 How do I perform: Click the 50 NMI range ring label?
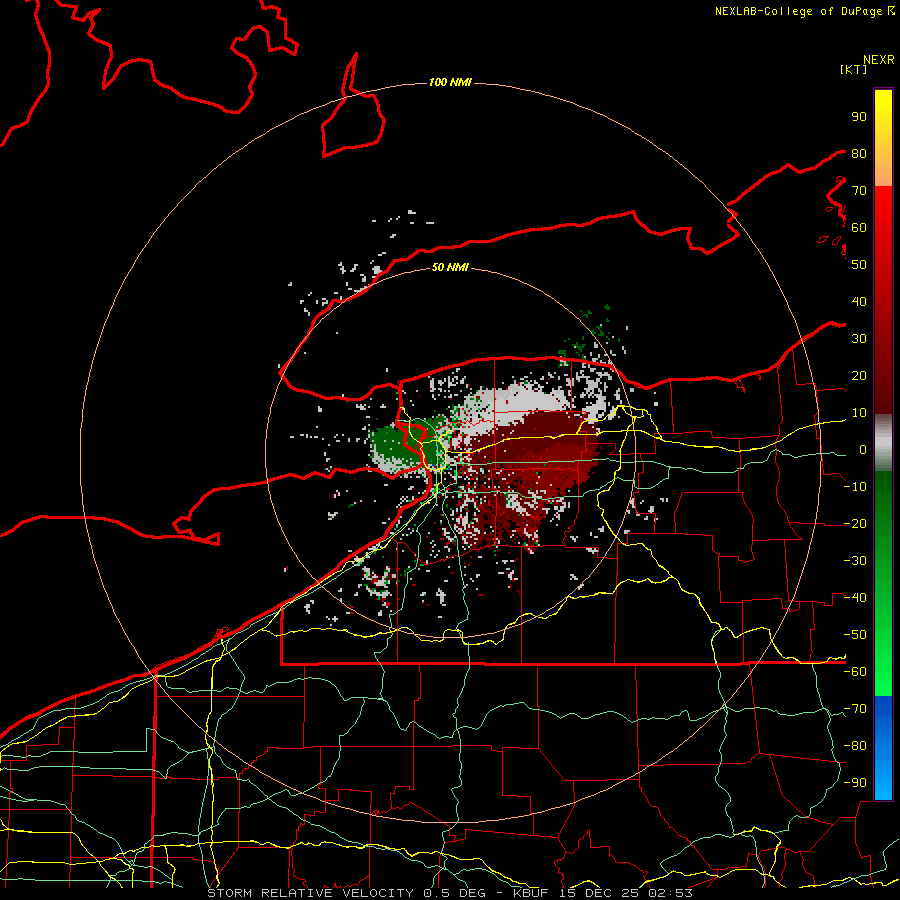pyautogui.click(x=450, y=267)
